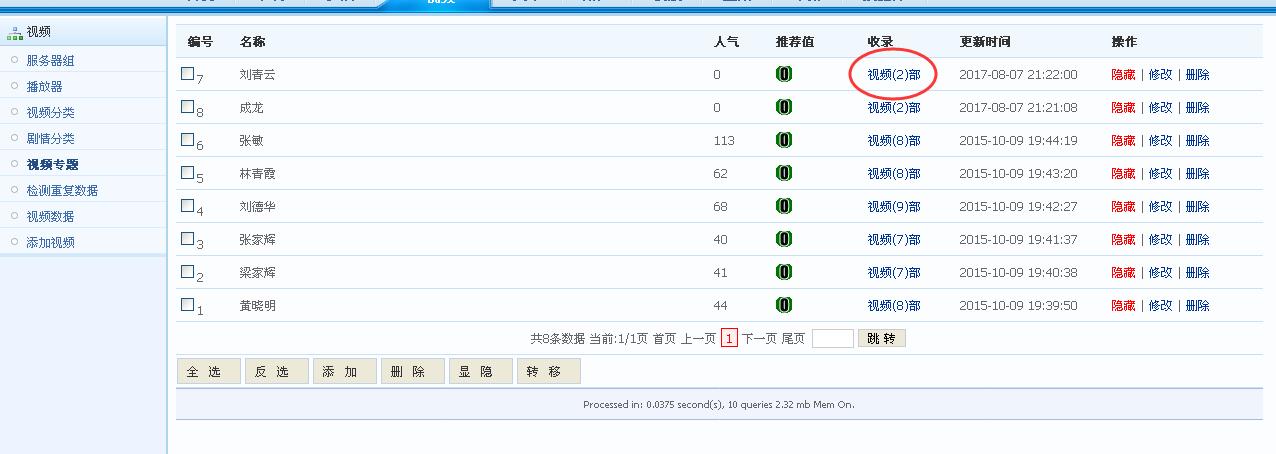Viewport: 1276px width, 454px height.
Task: Click the 人气 column header
Action: (x=726, y=42)
